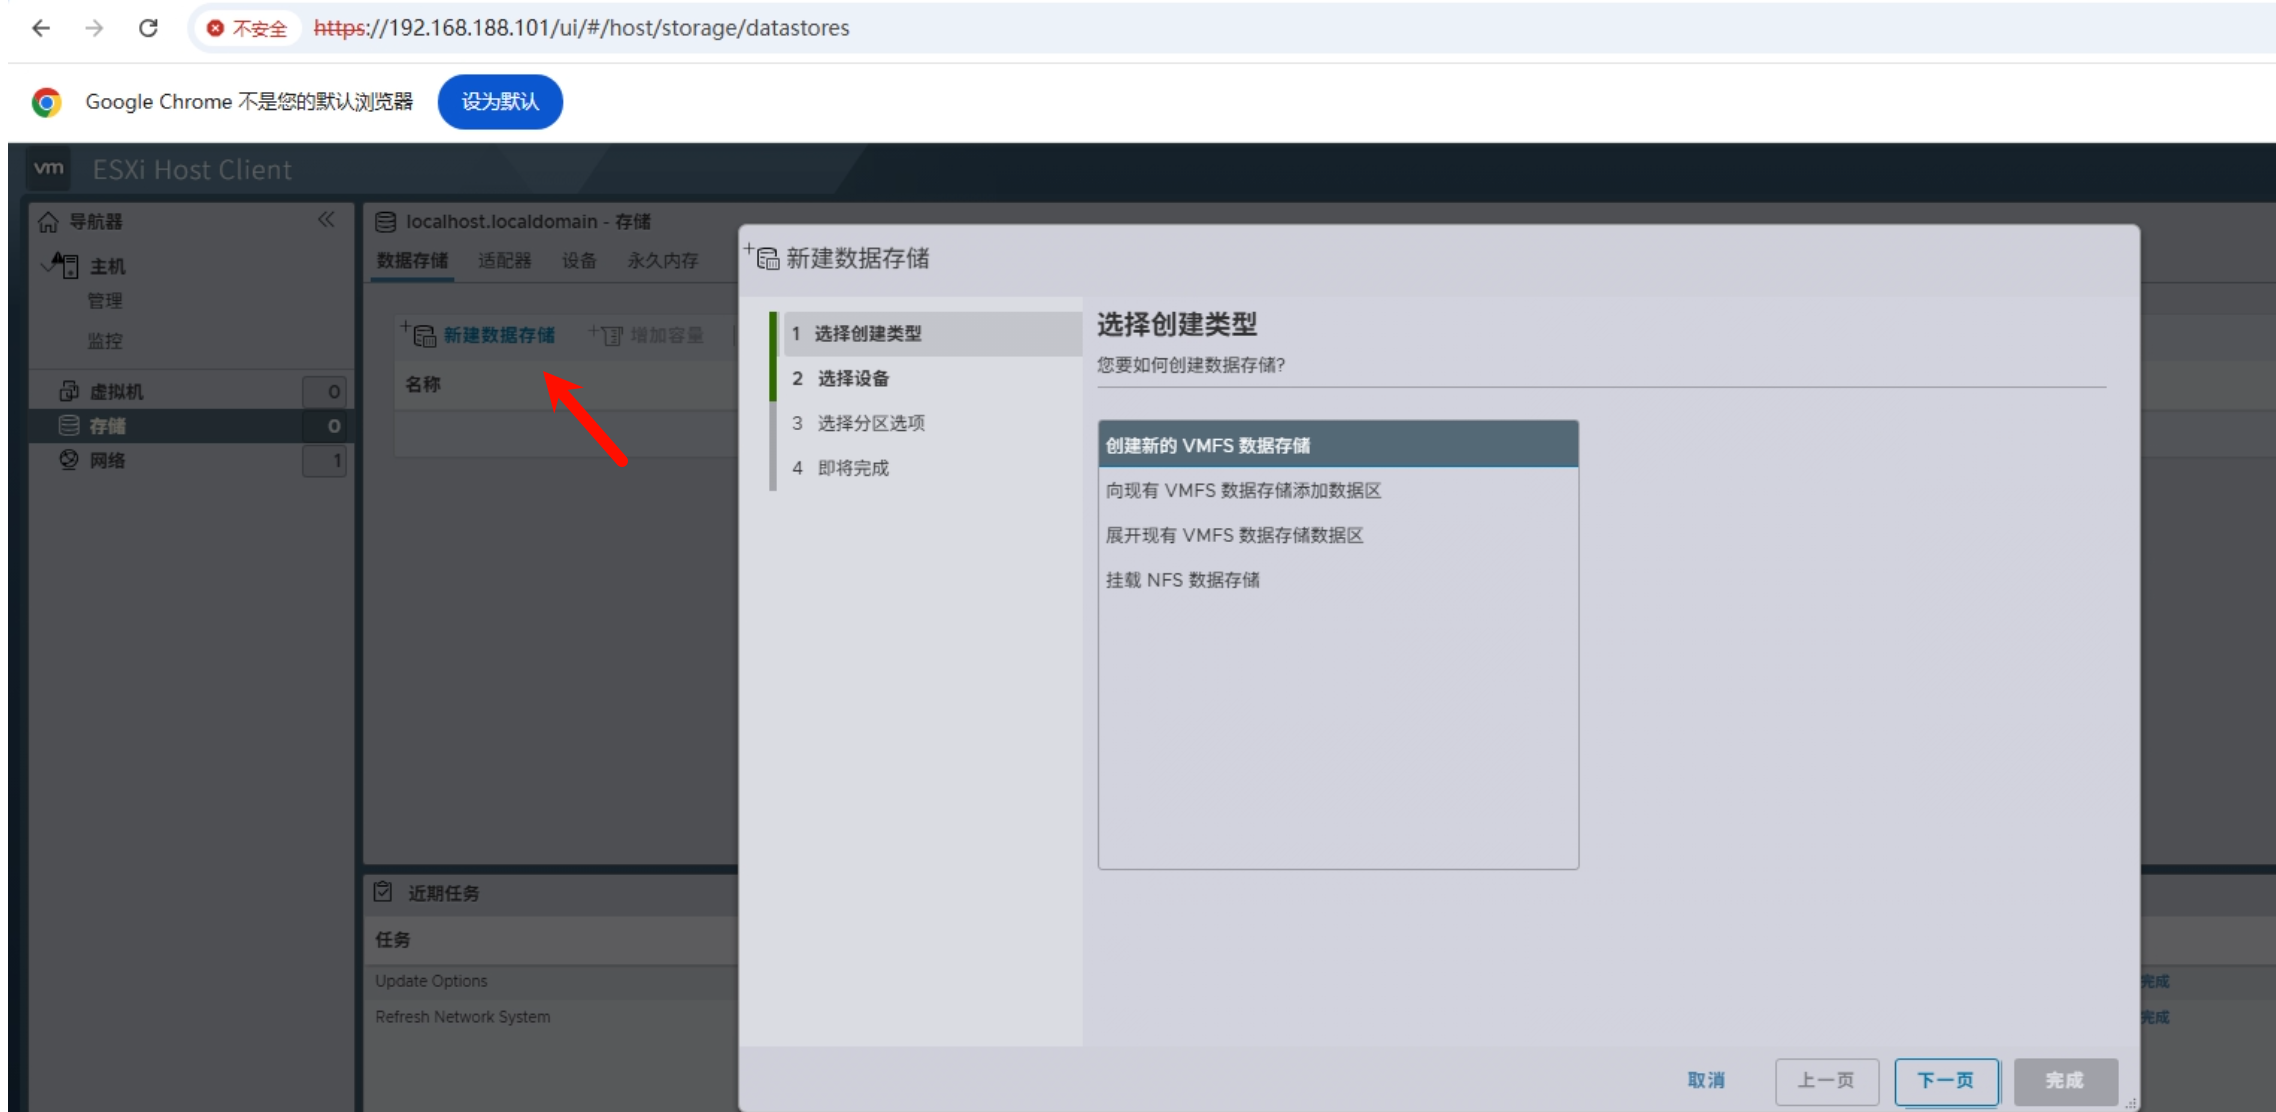
Task: Click the storage icon in navigator
Action: (x=69, y=426)
